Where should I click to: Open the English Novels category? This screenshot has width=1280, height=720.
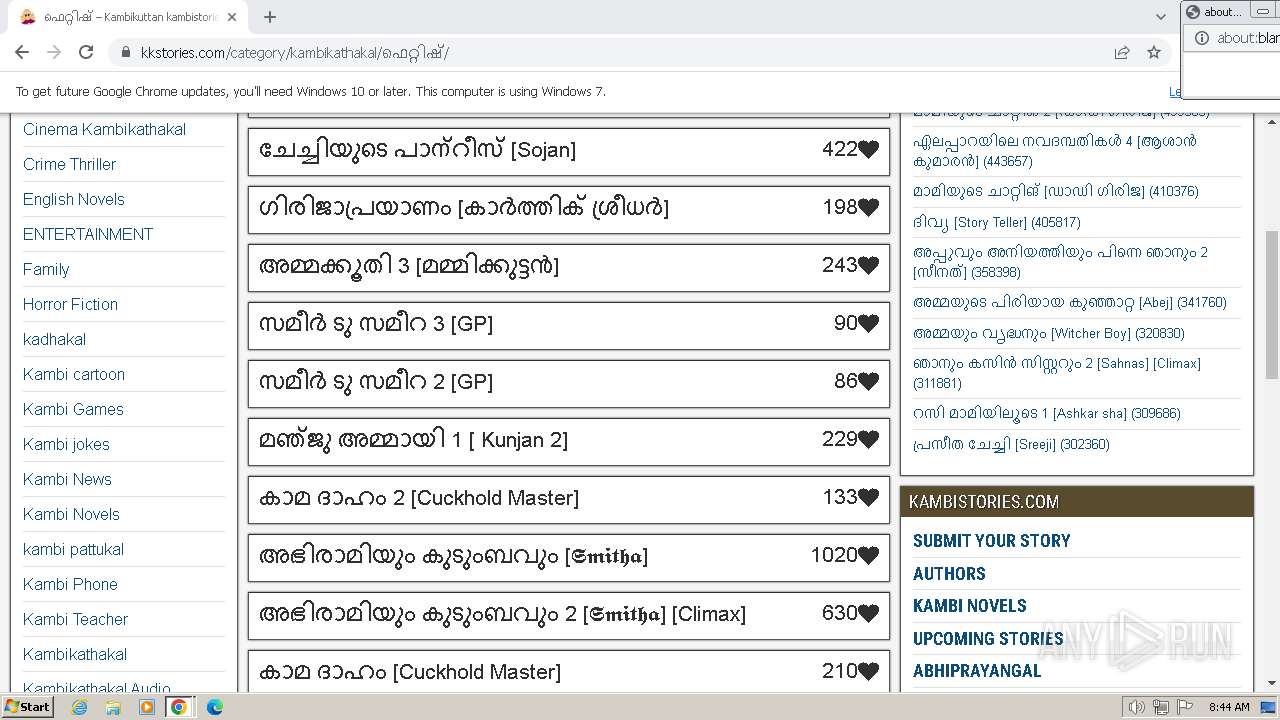(x=74, y=199)
